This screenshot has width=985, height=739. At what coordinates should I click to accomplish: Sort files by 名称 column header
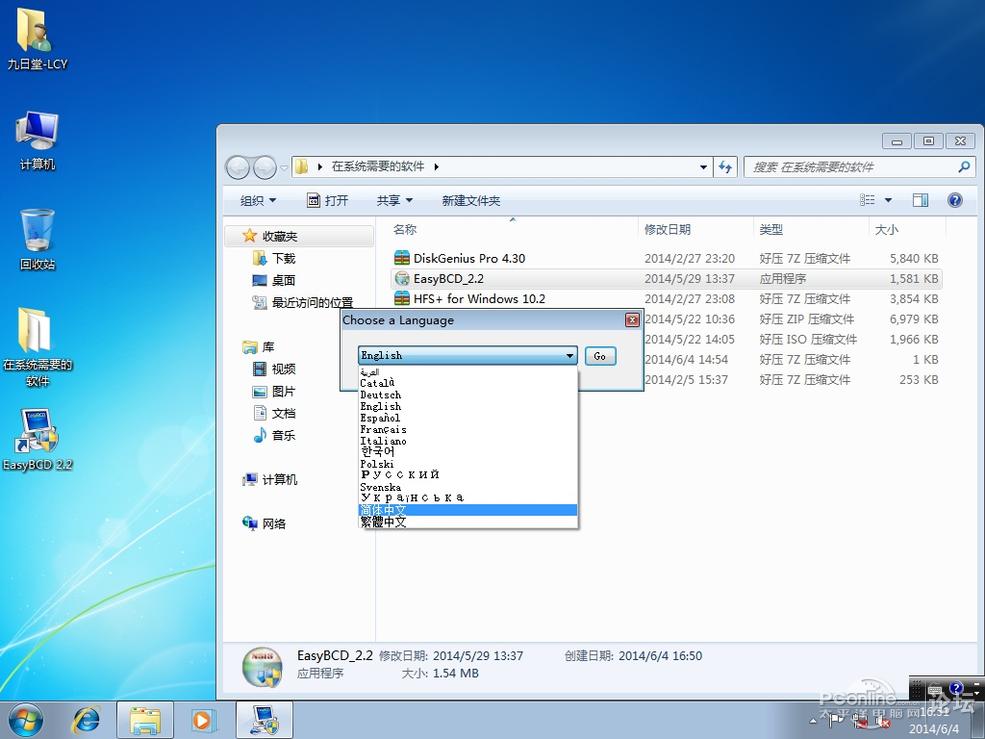(x=513, y=229)
